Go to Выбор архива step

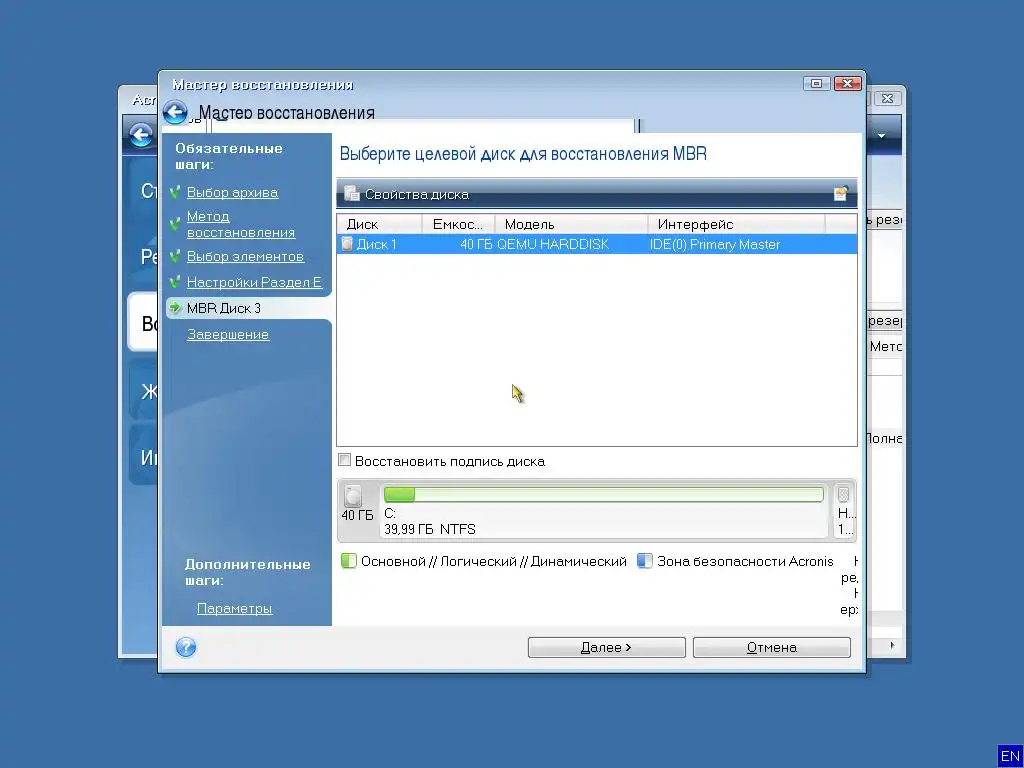232,192
